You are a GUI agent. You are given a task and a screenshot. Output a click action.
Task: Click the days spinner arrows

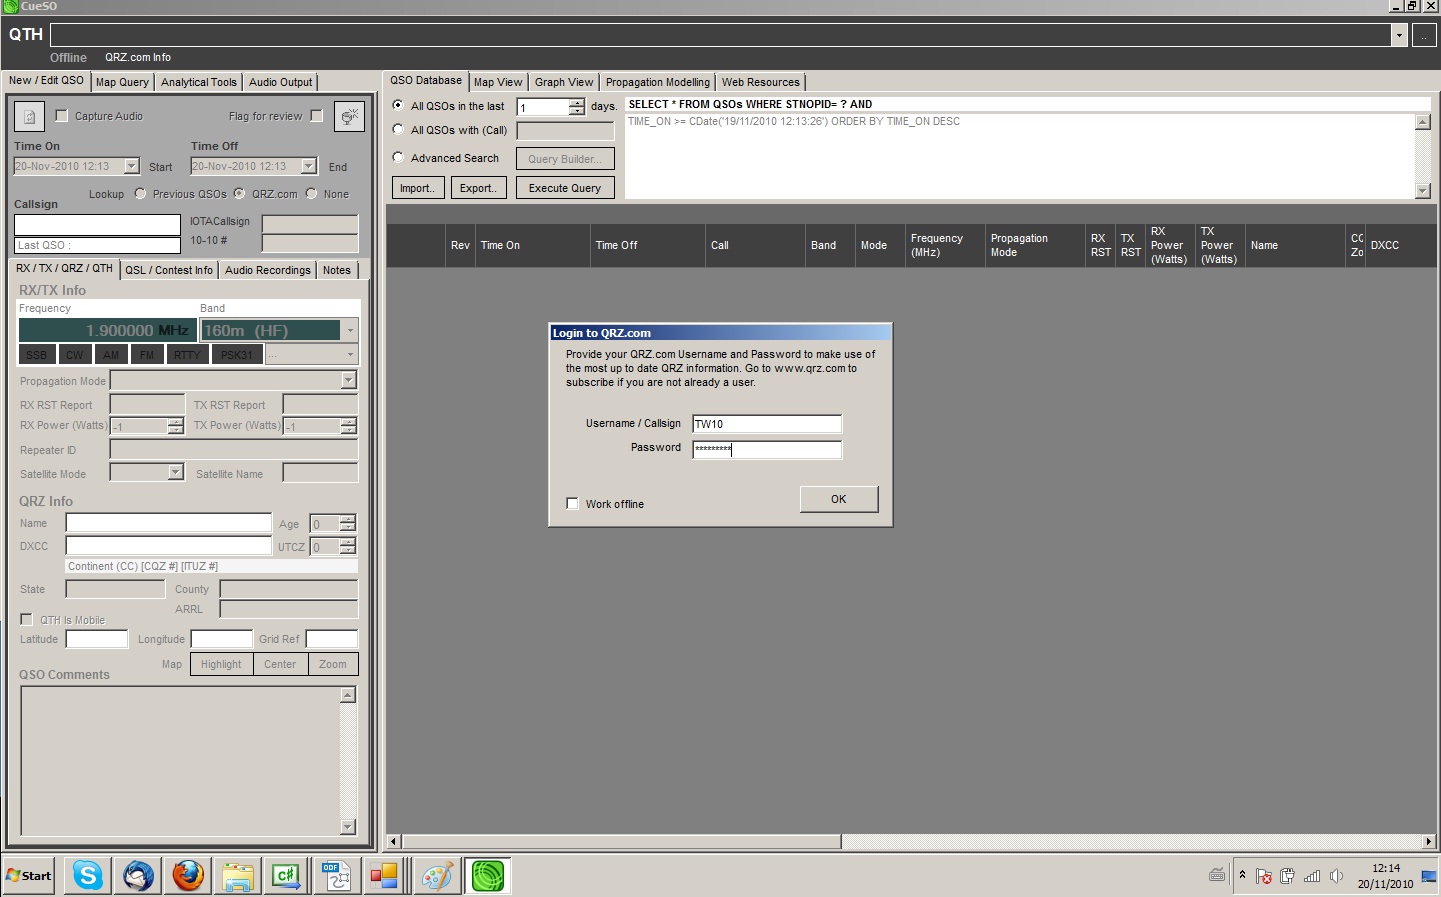point(577,107)
